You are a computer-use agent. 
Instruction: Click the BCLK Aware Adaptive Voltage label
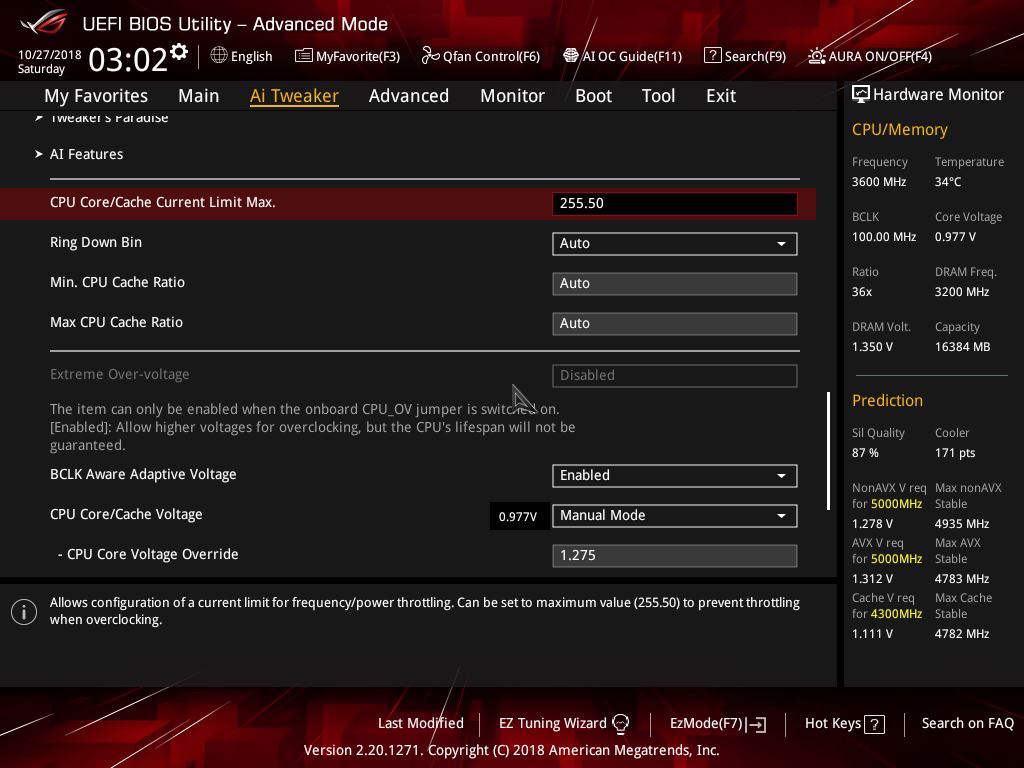[x=143, y=475]
